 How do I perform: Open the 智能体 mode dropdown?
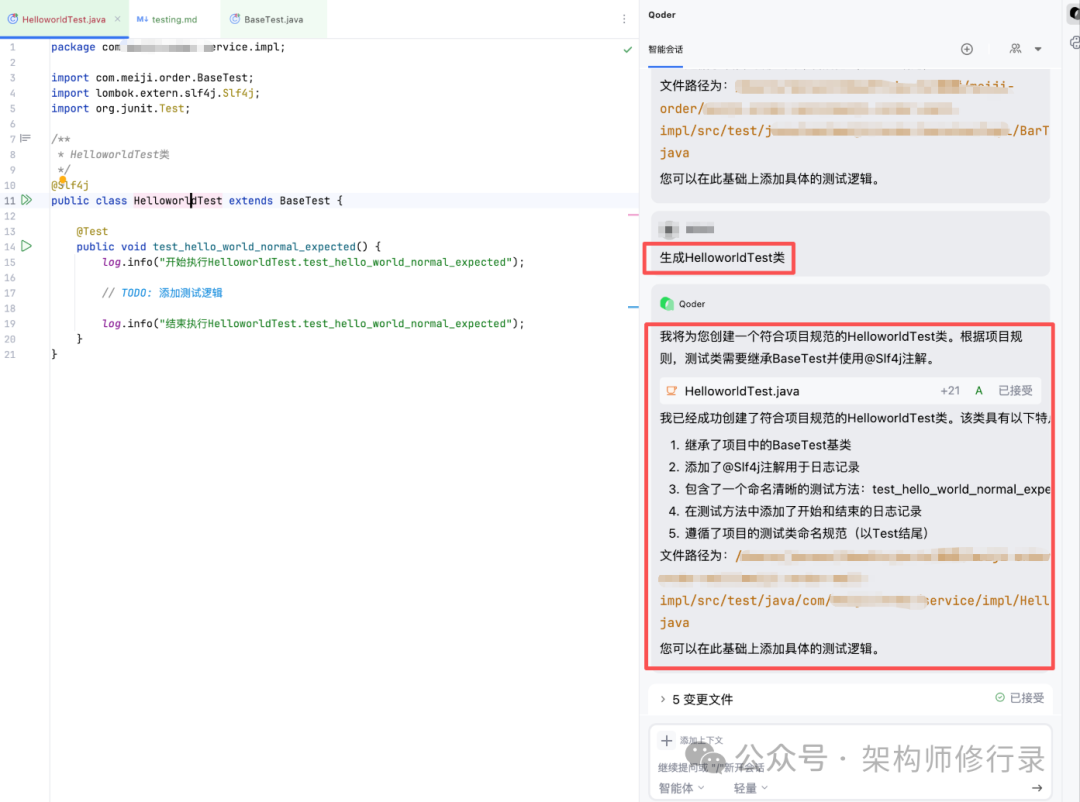click(x=681, y=788)
